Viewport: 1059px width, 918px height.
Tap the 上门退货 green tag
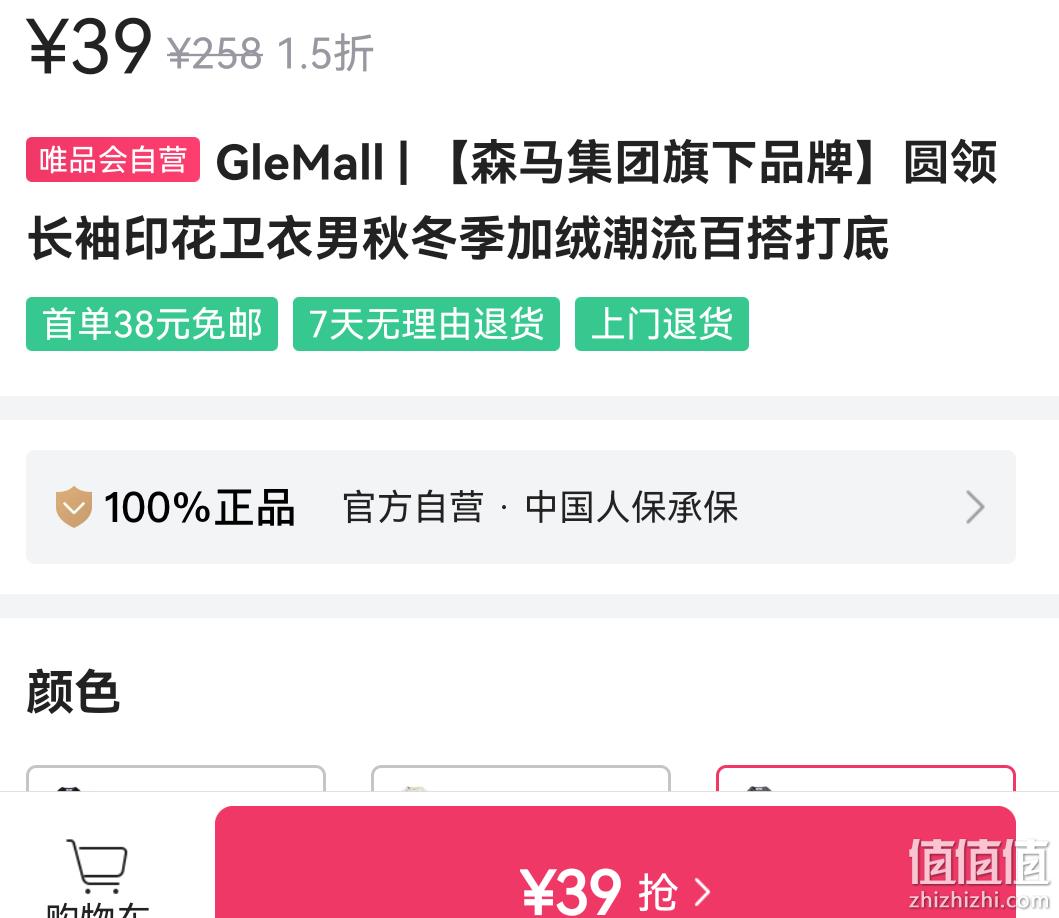662,324
